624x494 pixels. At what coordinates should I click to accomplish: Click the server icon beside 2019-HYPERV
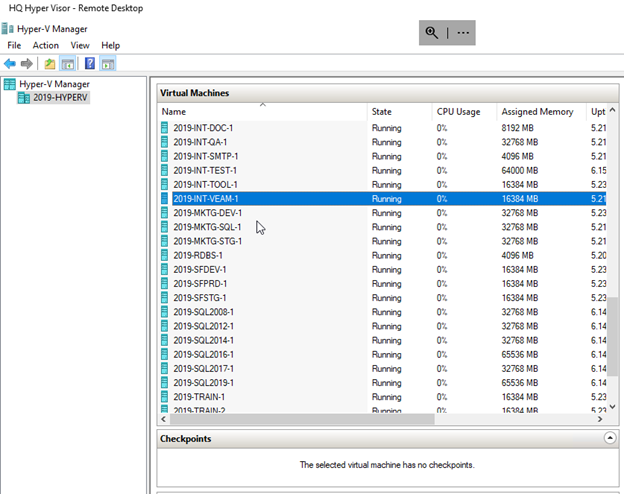pyautogui.click(x=24, y=98)
